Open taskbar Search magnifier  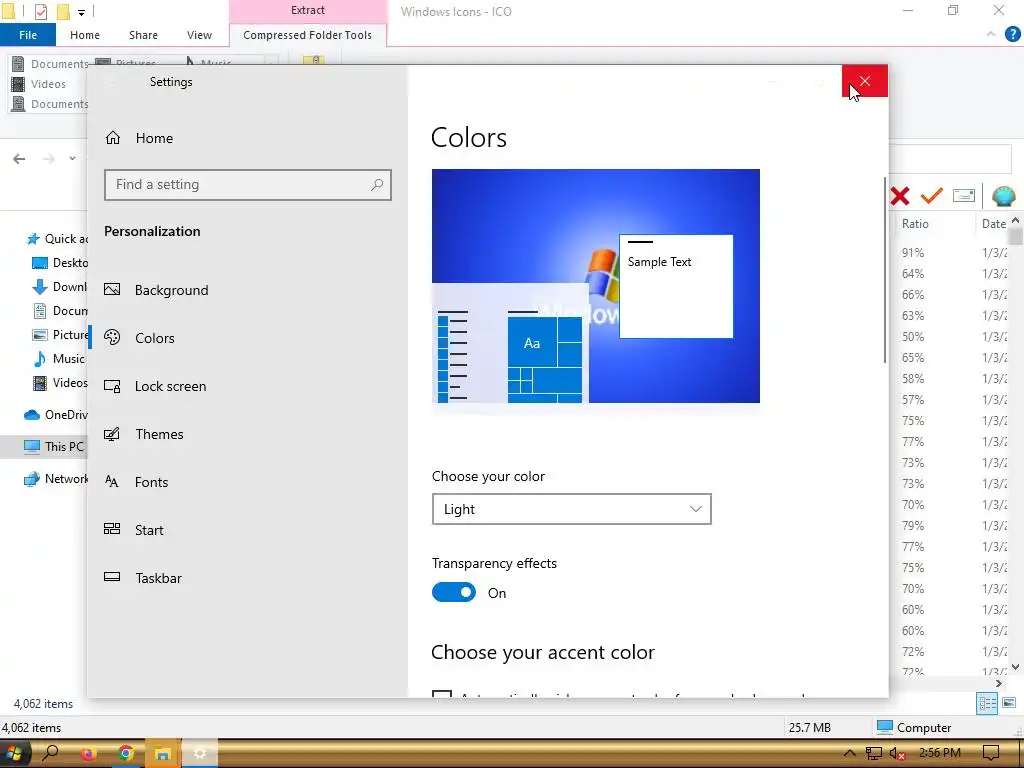click(50, 754)
